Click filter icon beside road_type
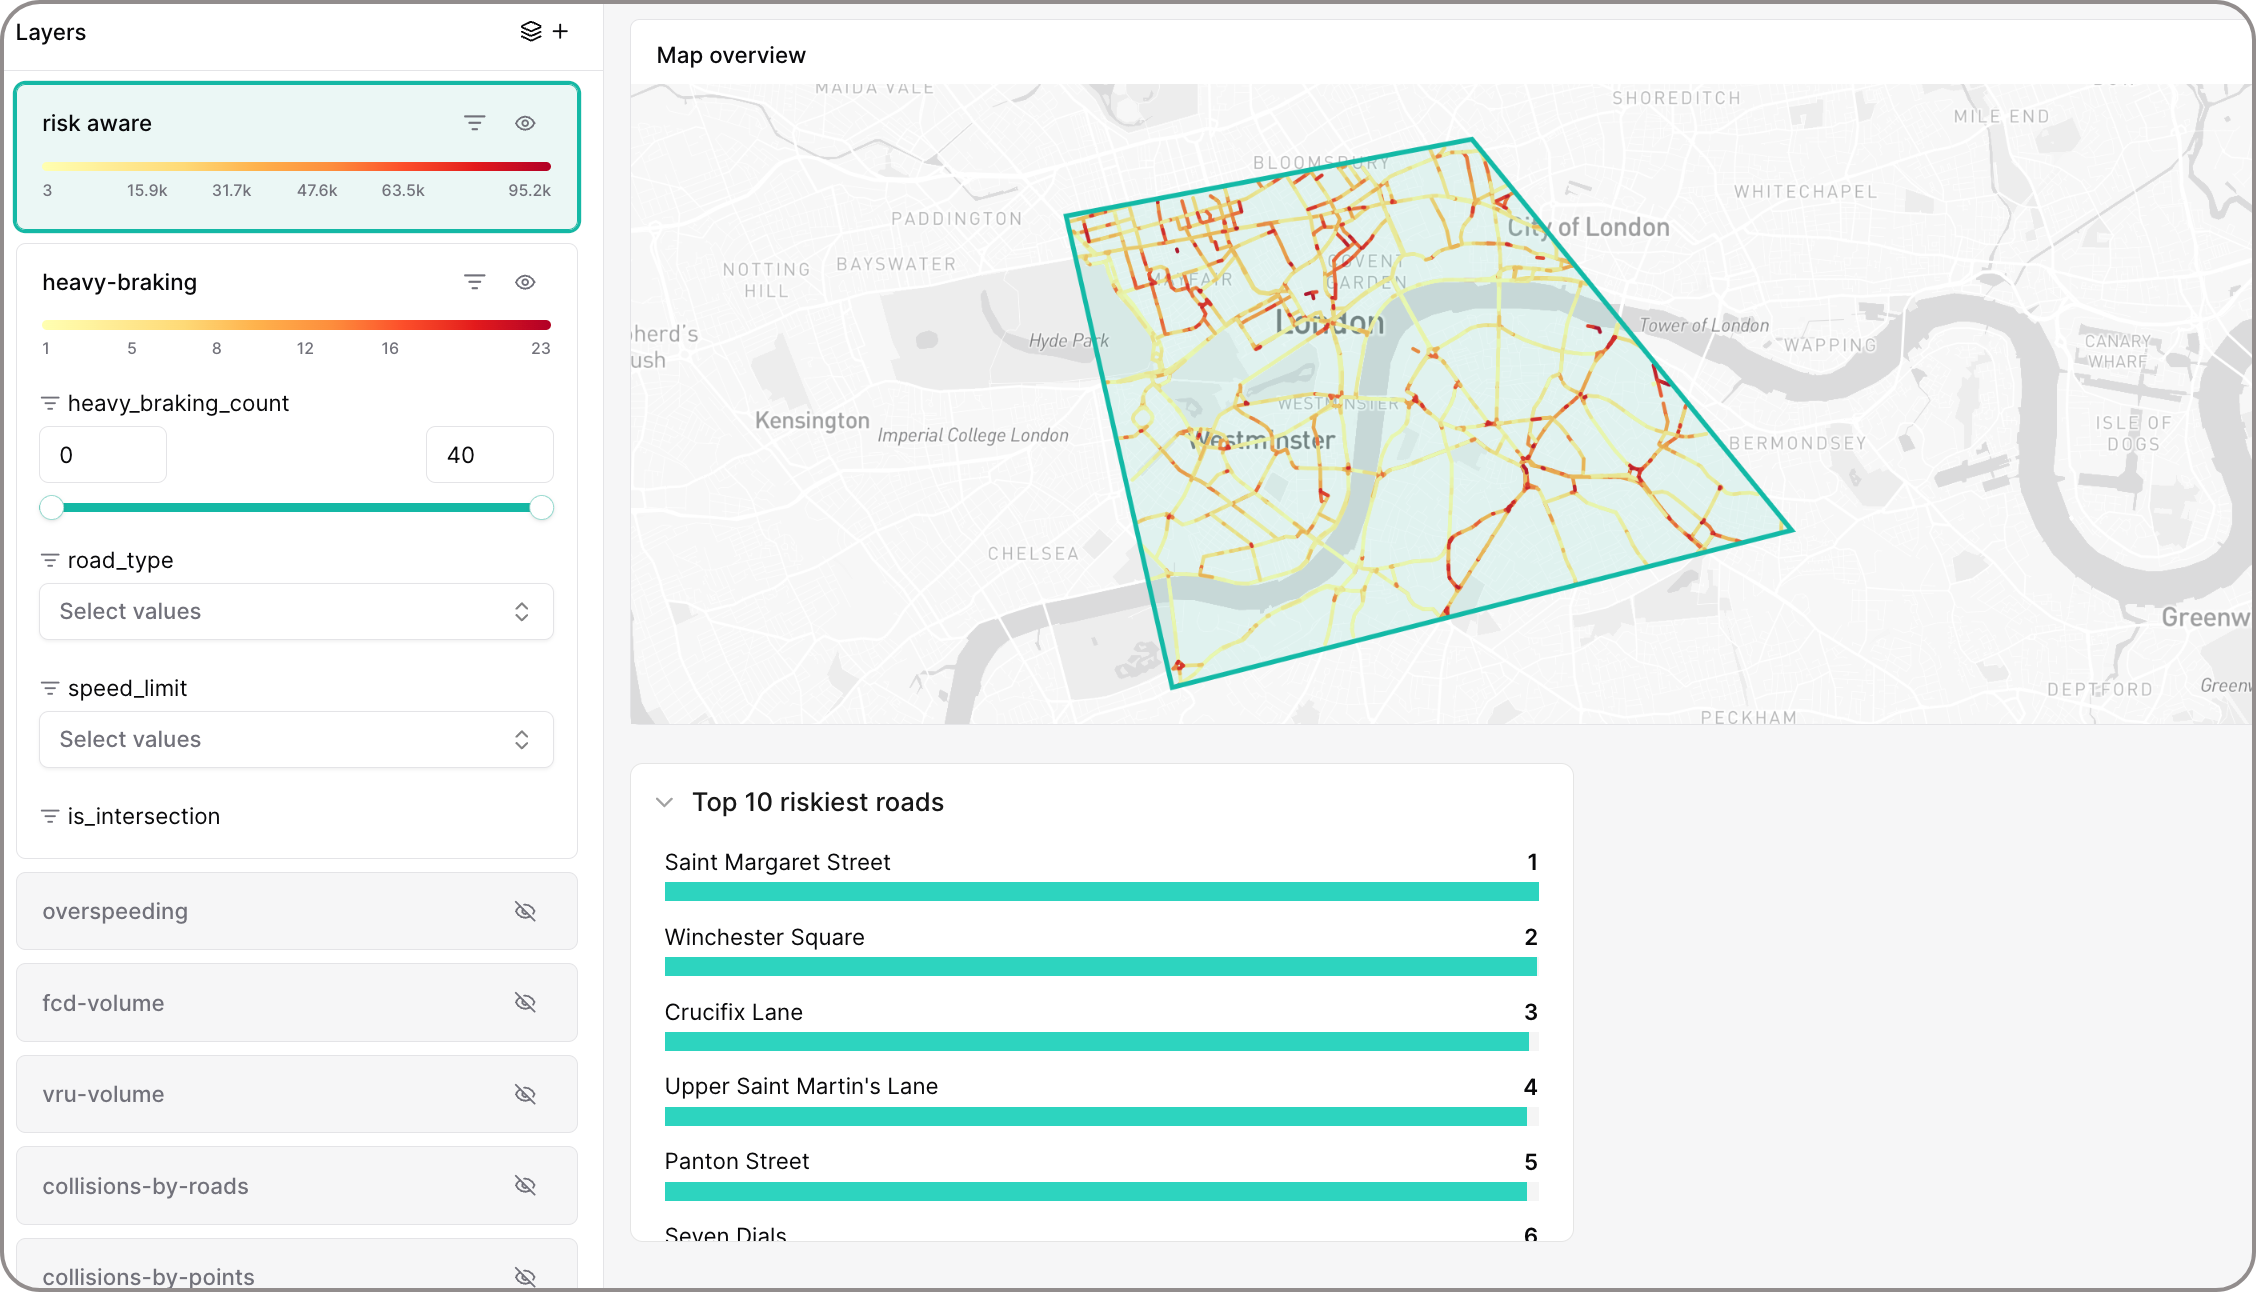 [x=50, y=560]
